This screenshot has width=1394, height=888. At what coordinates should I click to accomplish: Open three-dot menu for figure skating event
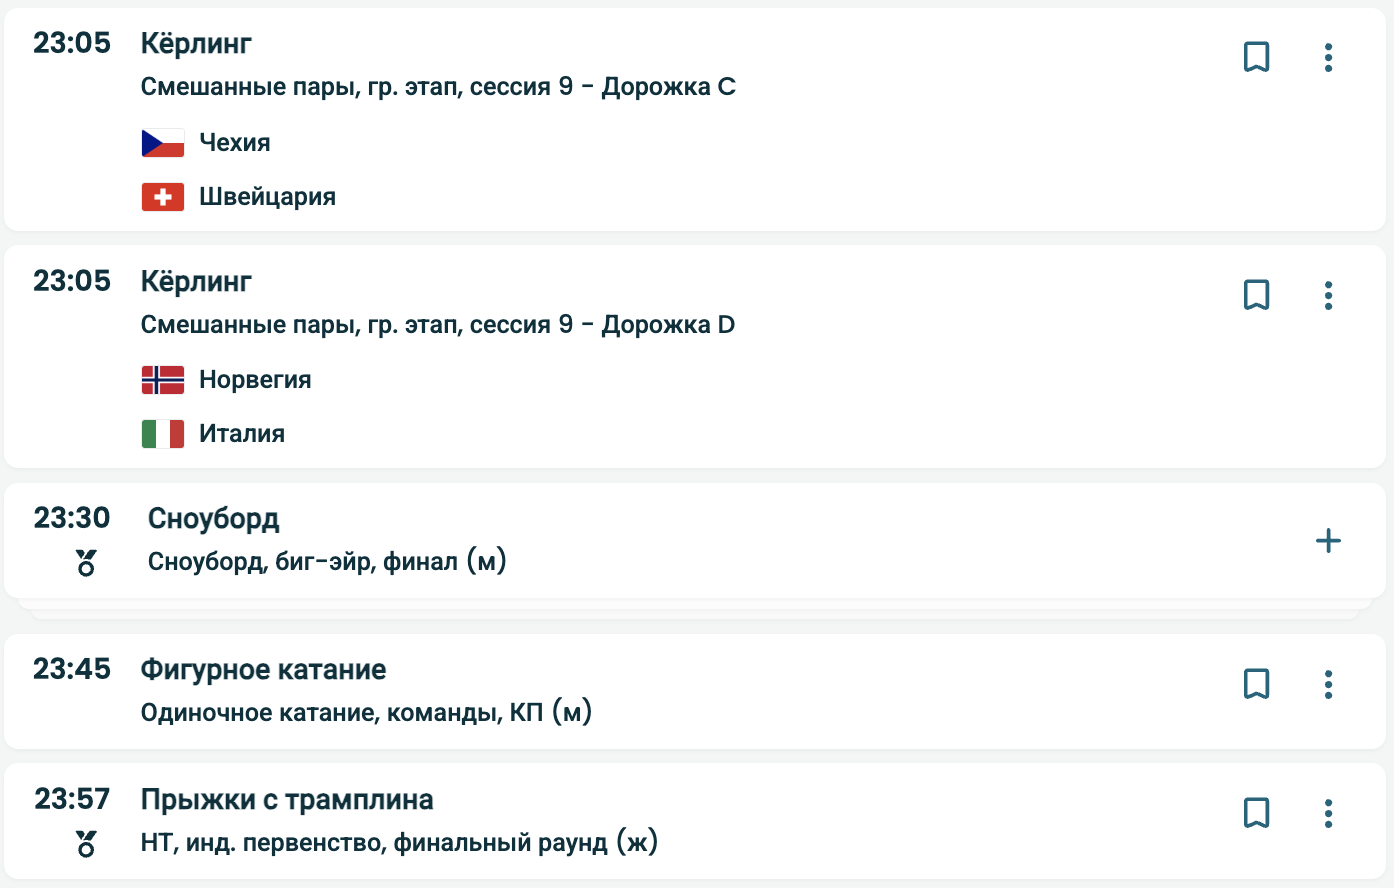tap(1328, 684)
